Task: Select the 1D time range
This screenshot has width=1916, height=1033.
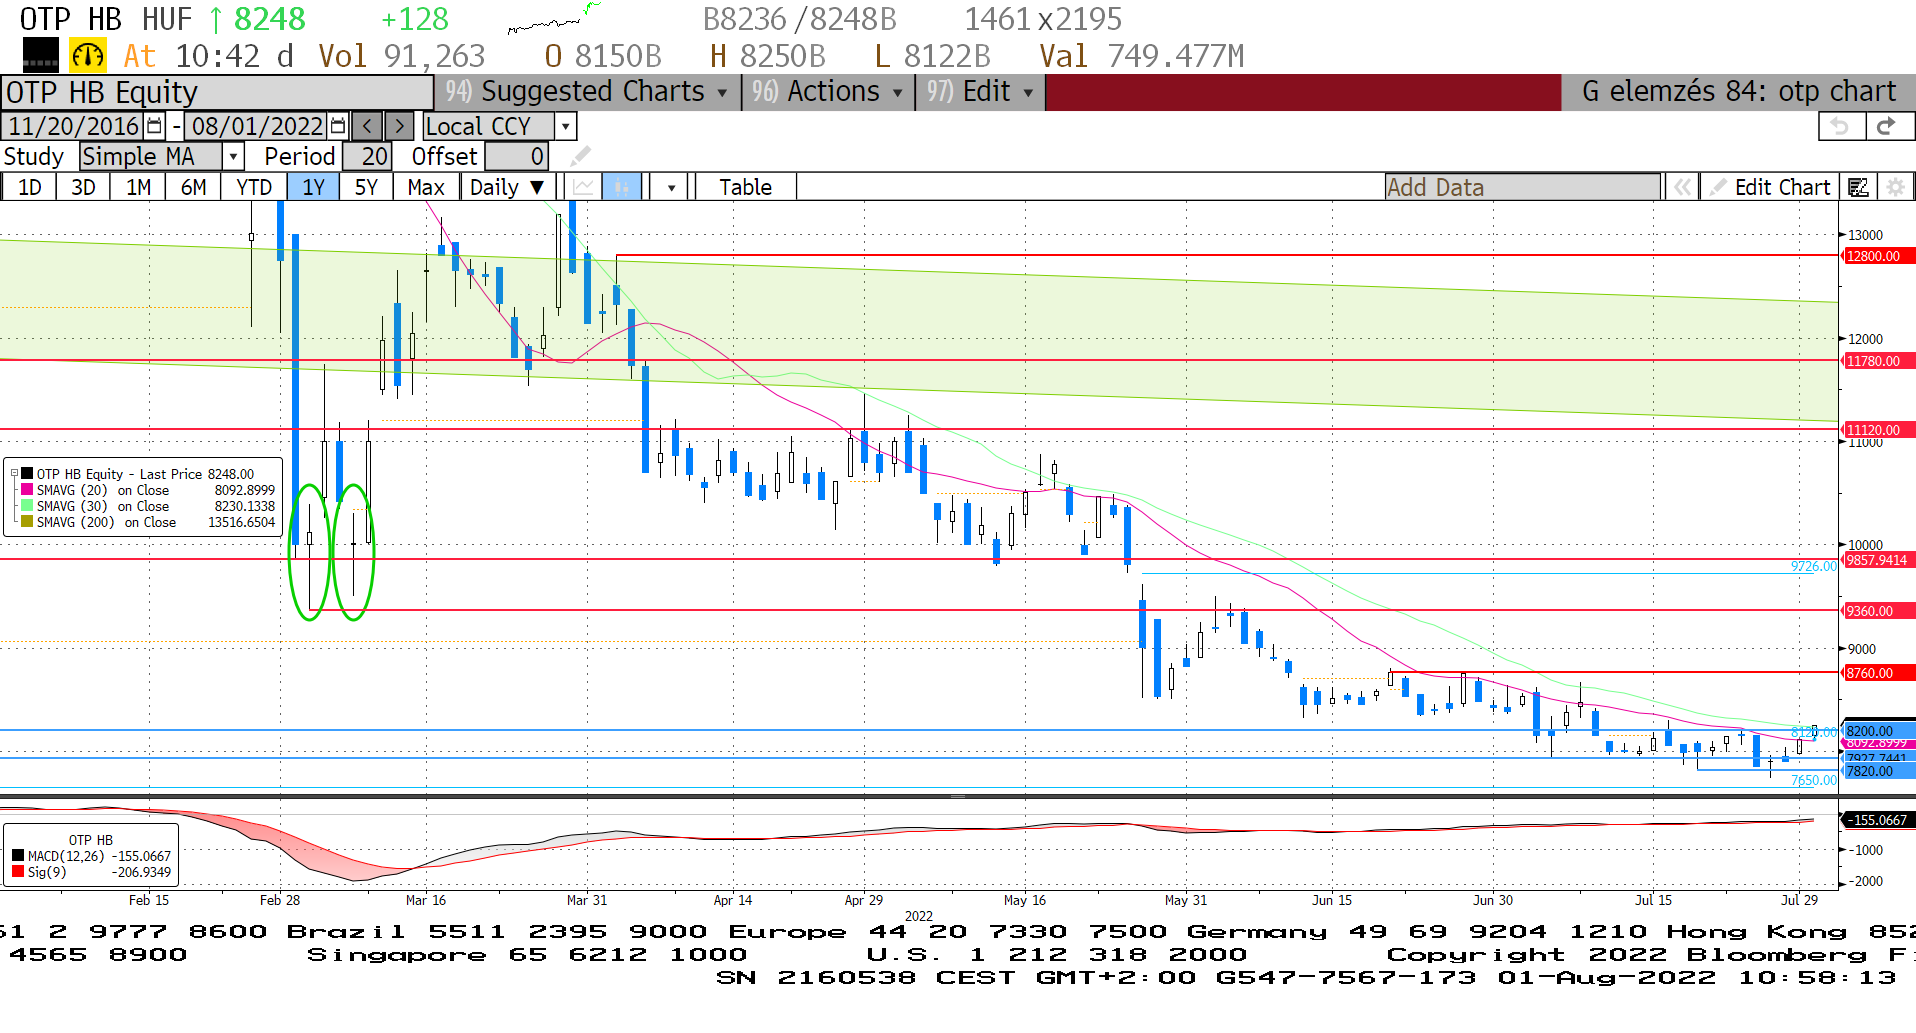Action: click(29, 187)
